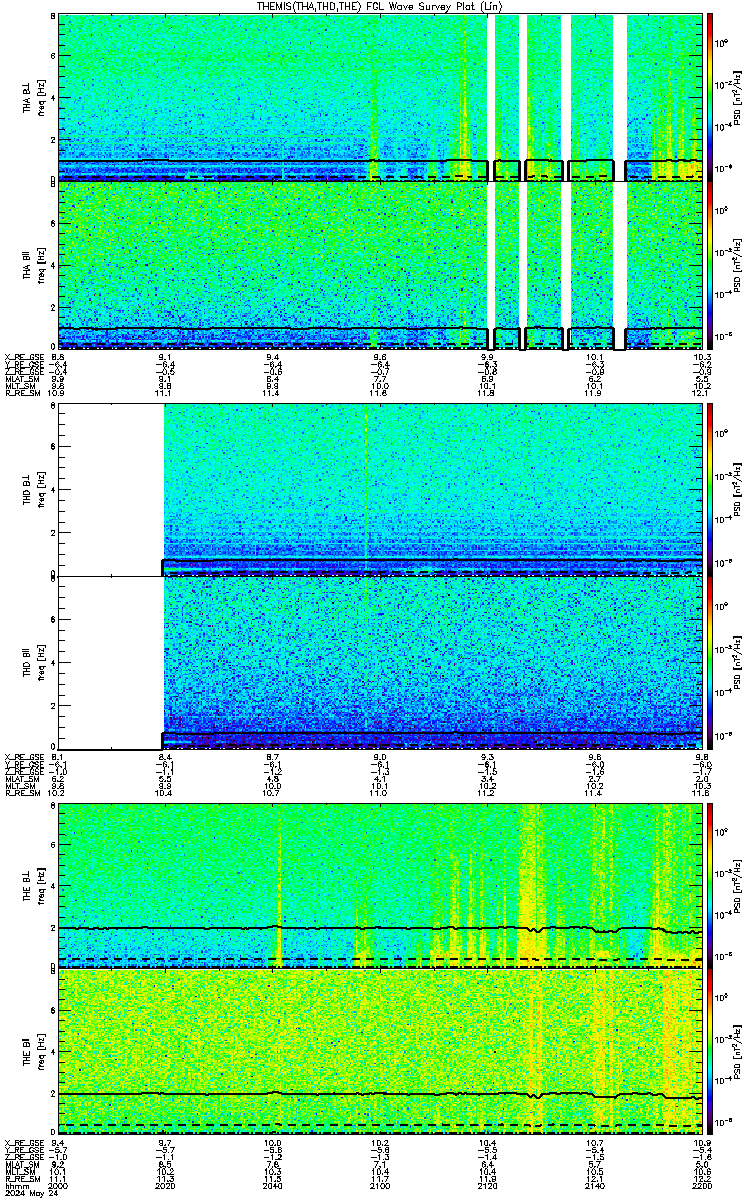Screen dimensions: 750x1200
Task: Click the time label 2000 on bottom axis
Action: (x=58, y=1187)
